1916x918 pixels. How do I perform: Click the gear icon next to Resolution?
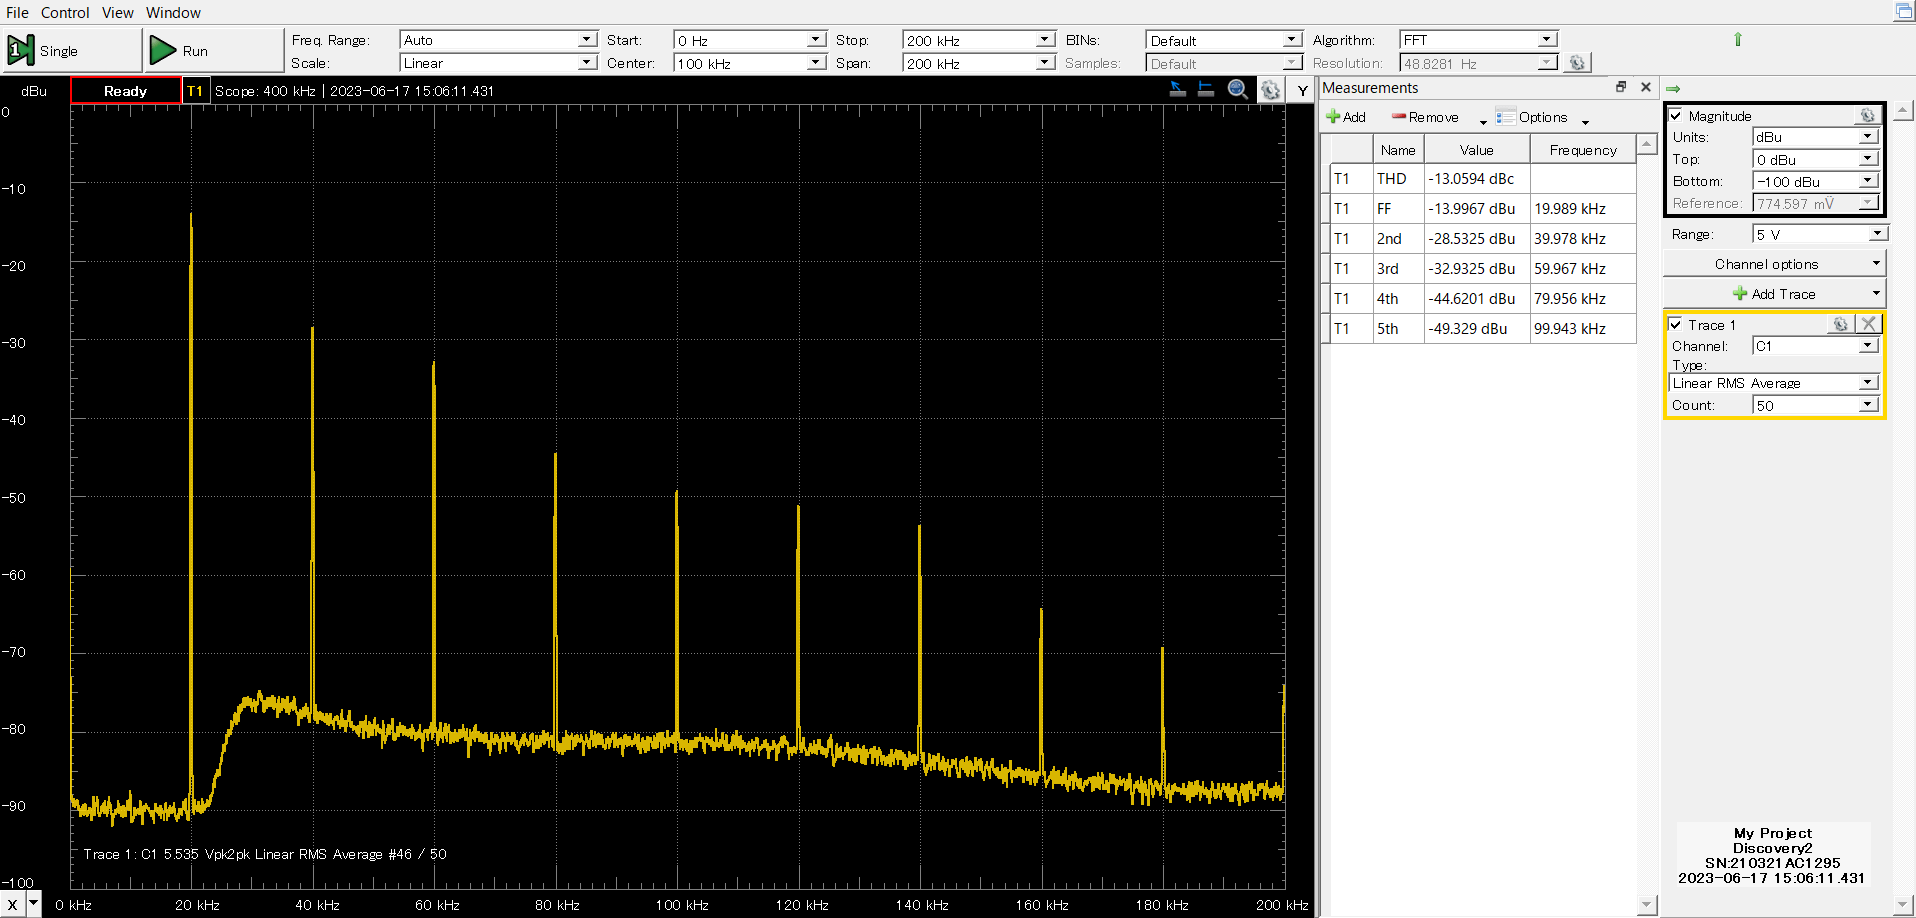pyautogui.click(x=1577, y=63)
